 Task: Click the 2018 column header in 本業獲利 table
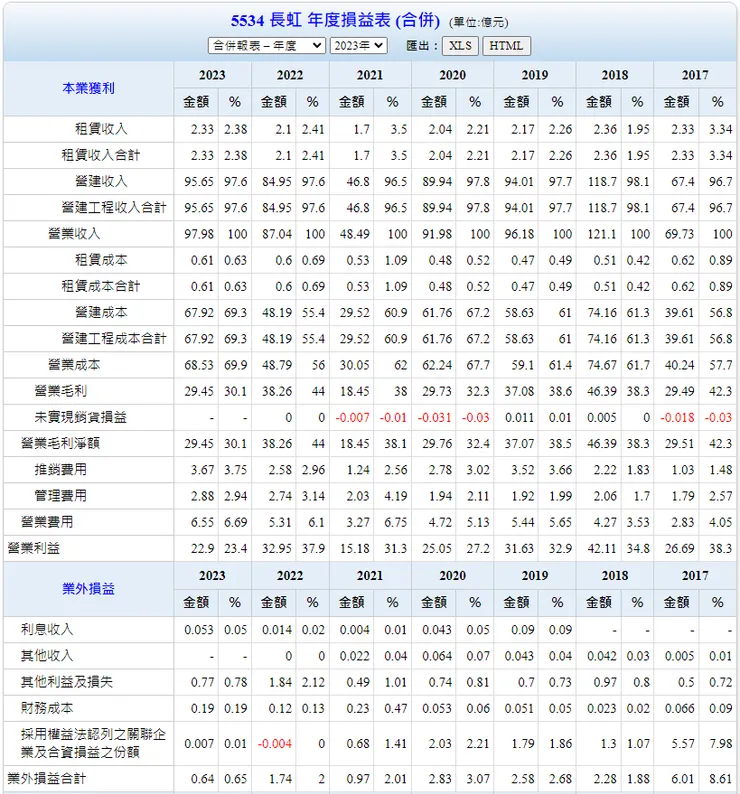click(x=615, y=75)
